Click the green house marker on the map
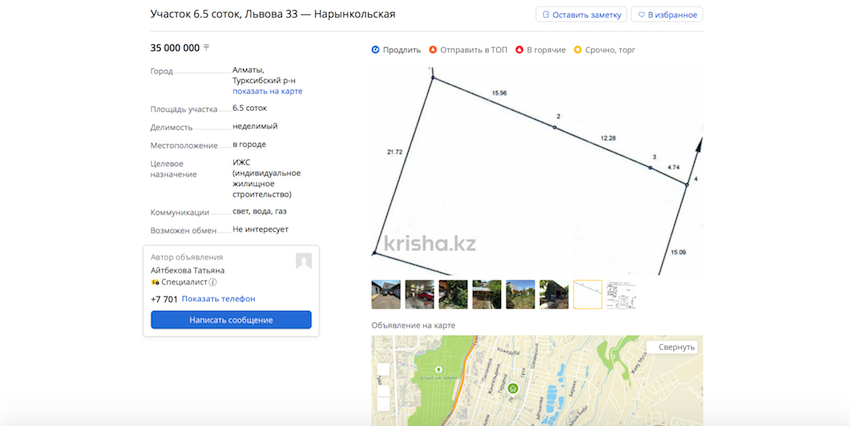The height and width of the screenshot is (426, 850). (513, 388)
